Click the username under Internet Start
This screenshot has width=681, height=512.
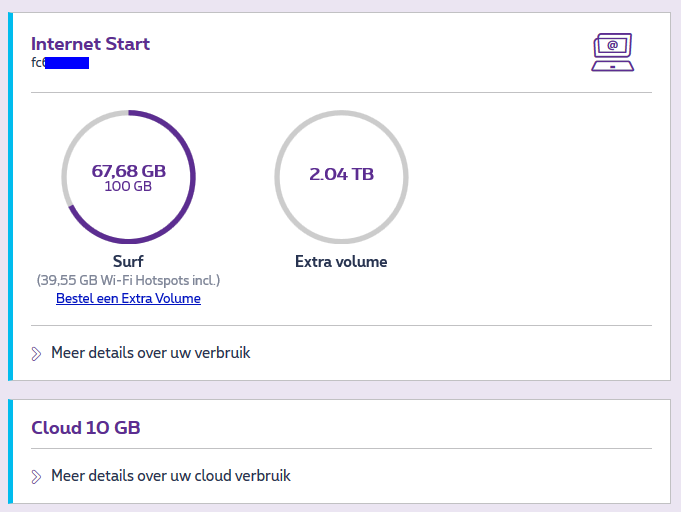[37, 63]
